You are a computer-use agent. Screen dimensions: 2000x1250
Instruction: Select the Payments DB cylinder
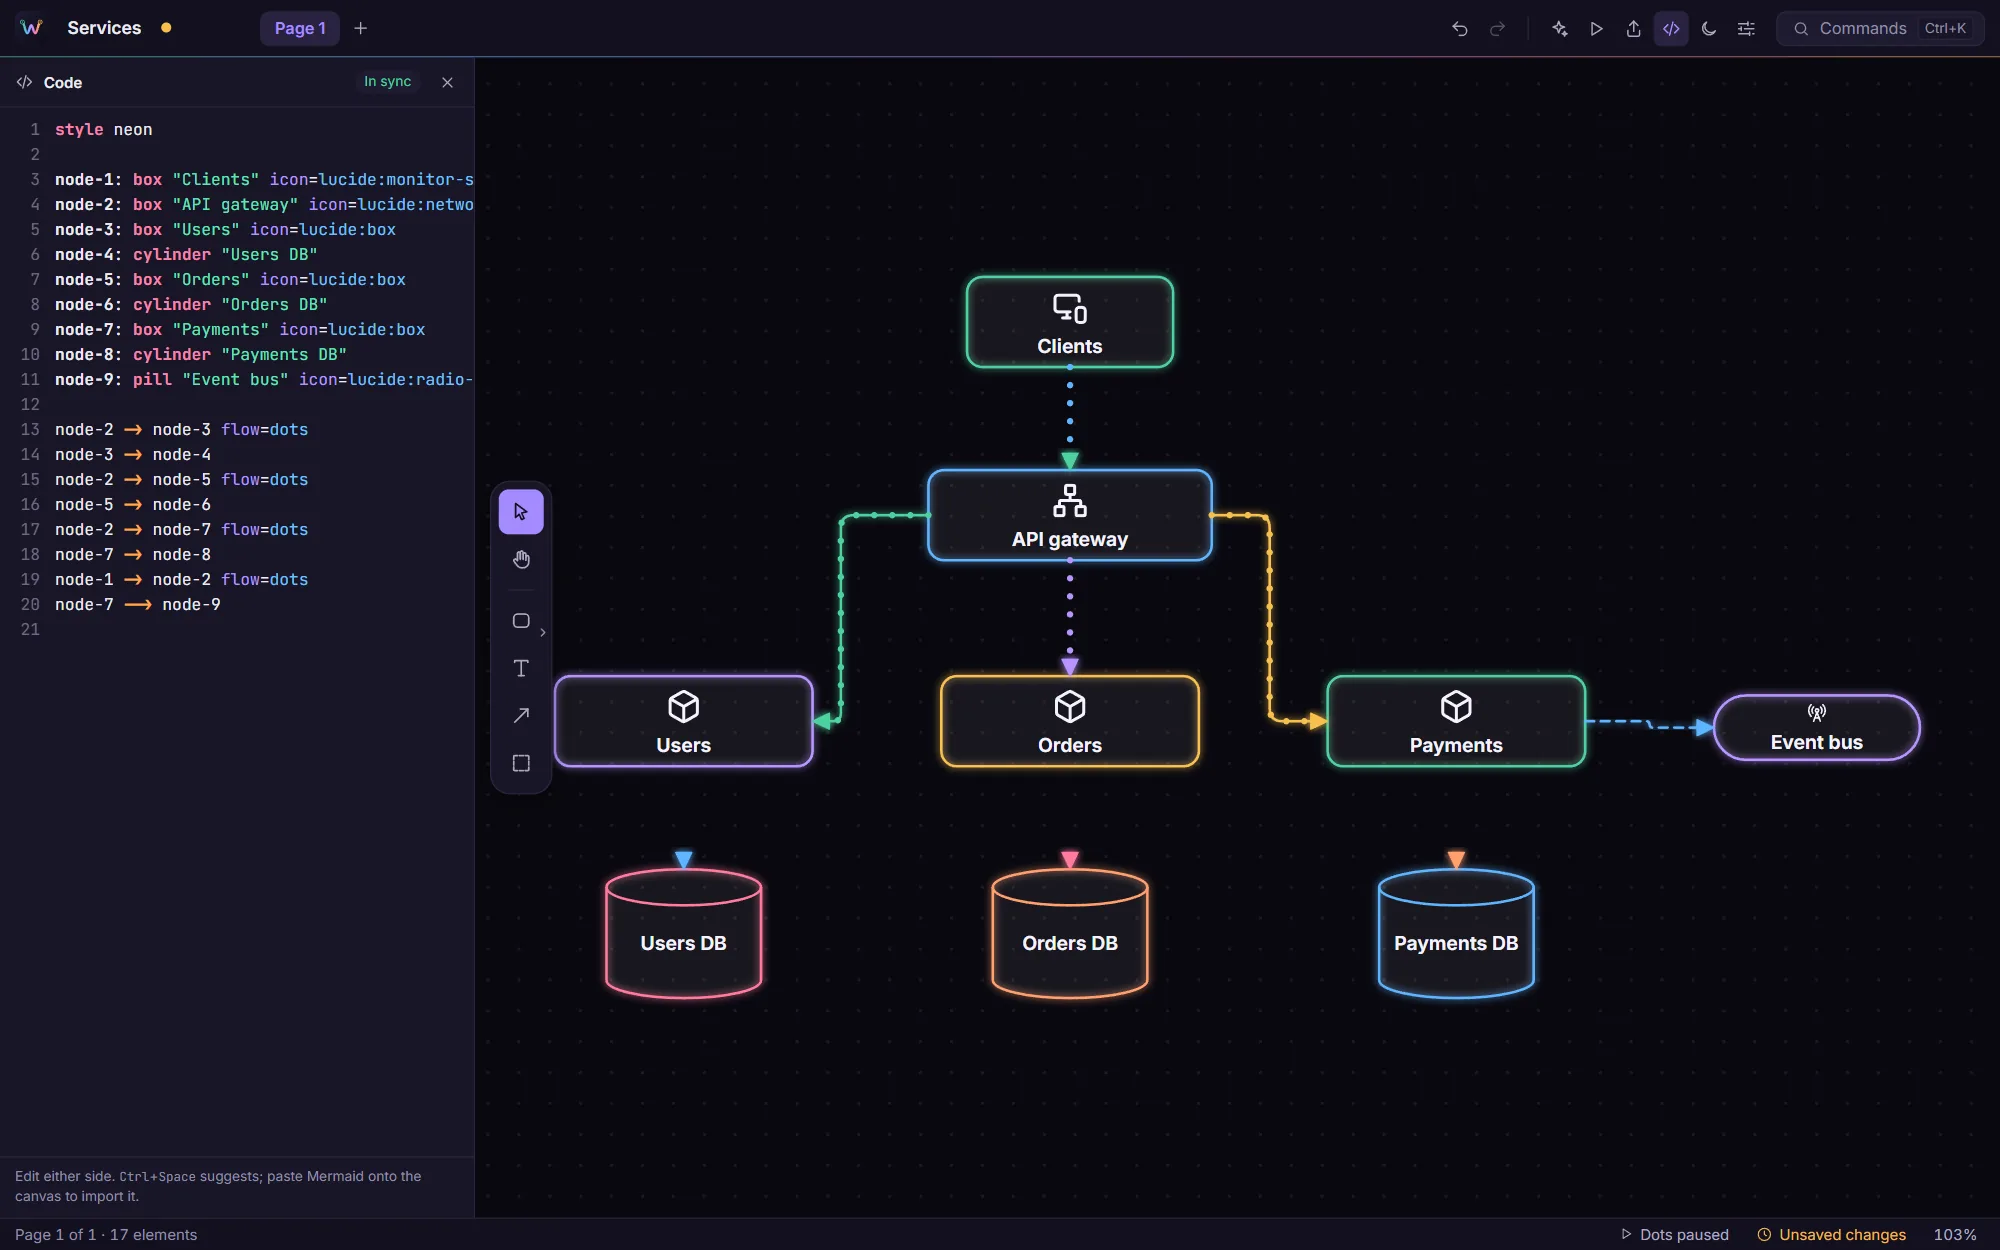pos(1456,934)
